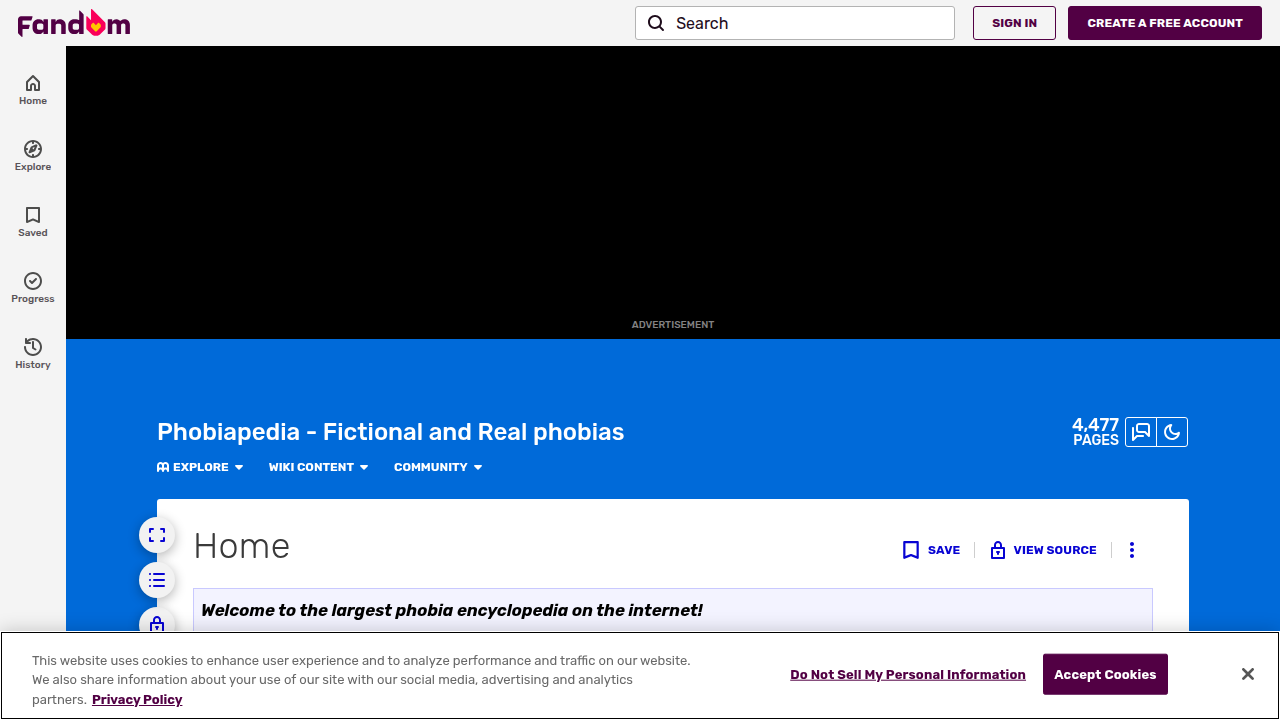This screenshot has width=1280, height=720.
Task: Click the Home page heading
Action: tap(242, 546)
